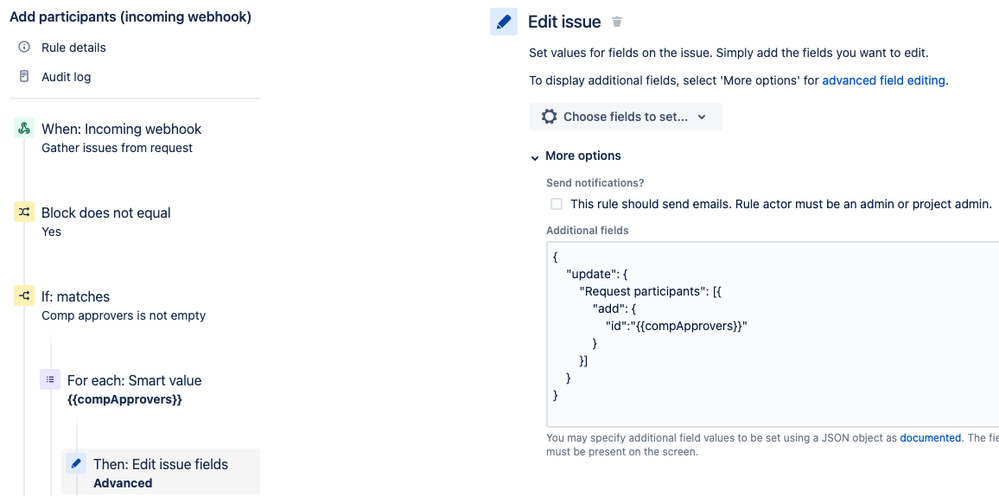Open Audit log in the sidebar
The height and width of the screenshot is (496, 999).
(x=66, y=77)
